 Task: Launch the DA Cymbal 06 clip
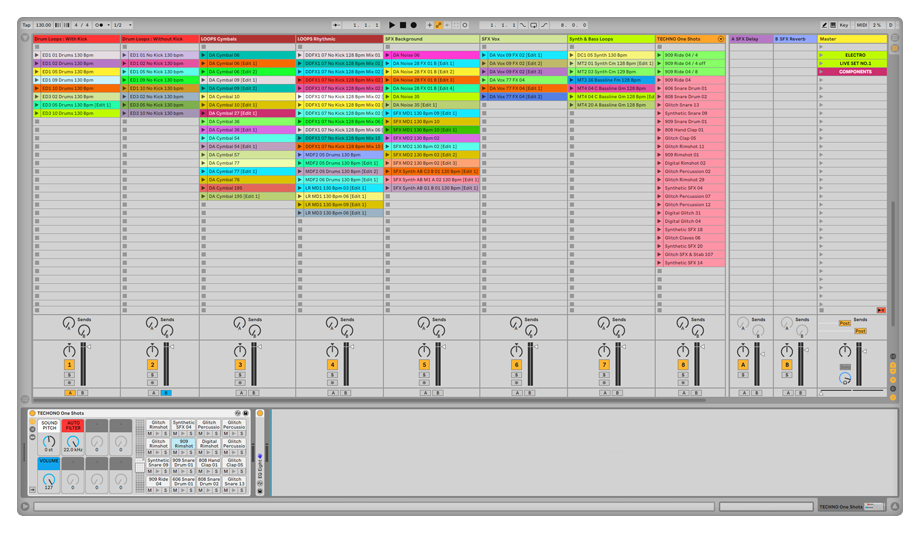pyautogui.click(x=204, y=55)
